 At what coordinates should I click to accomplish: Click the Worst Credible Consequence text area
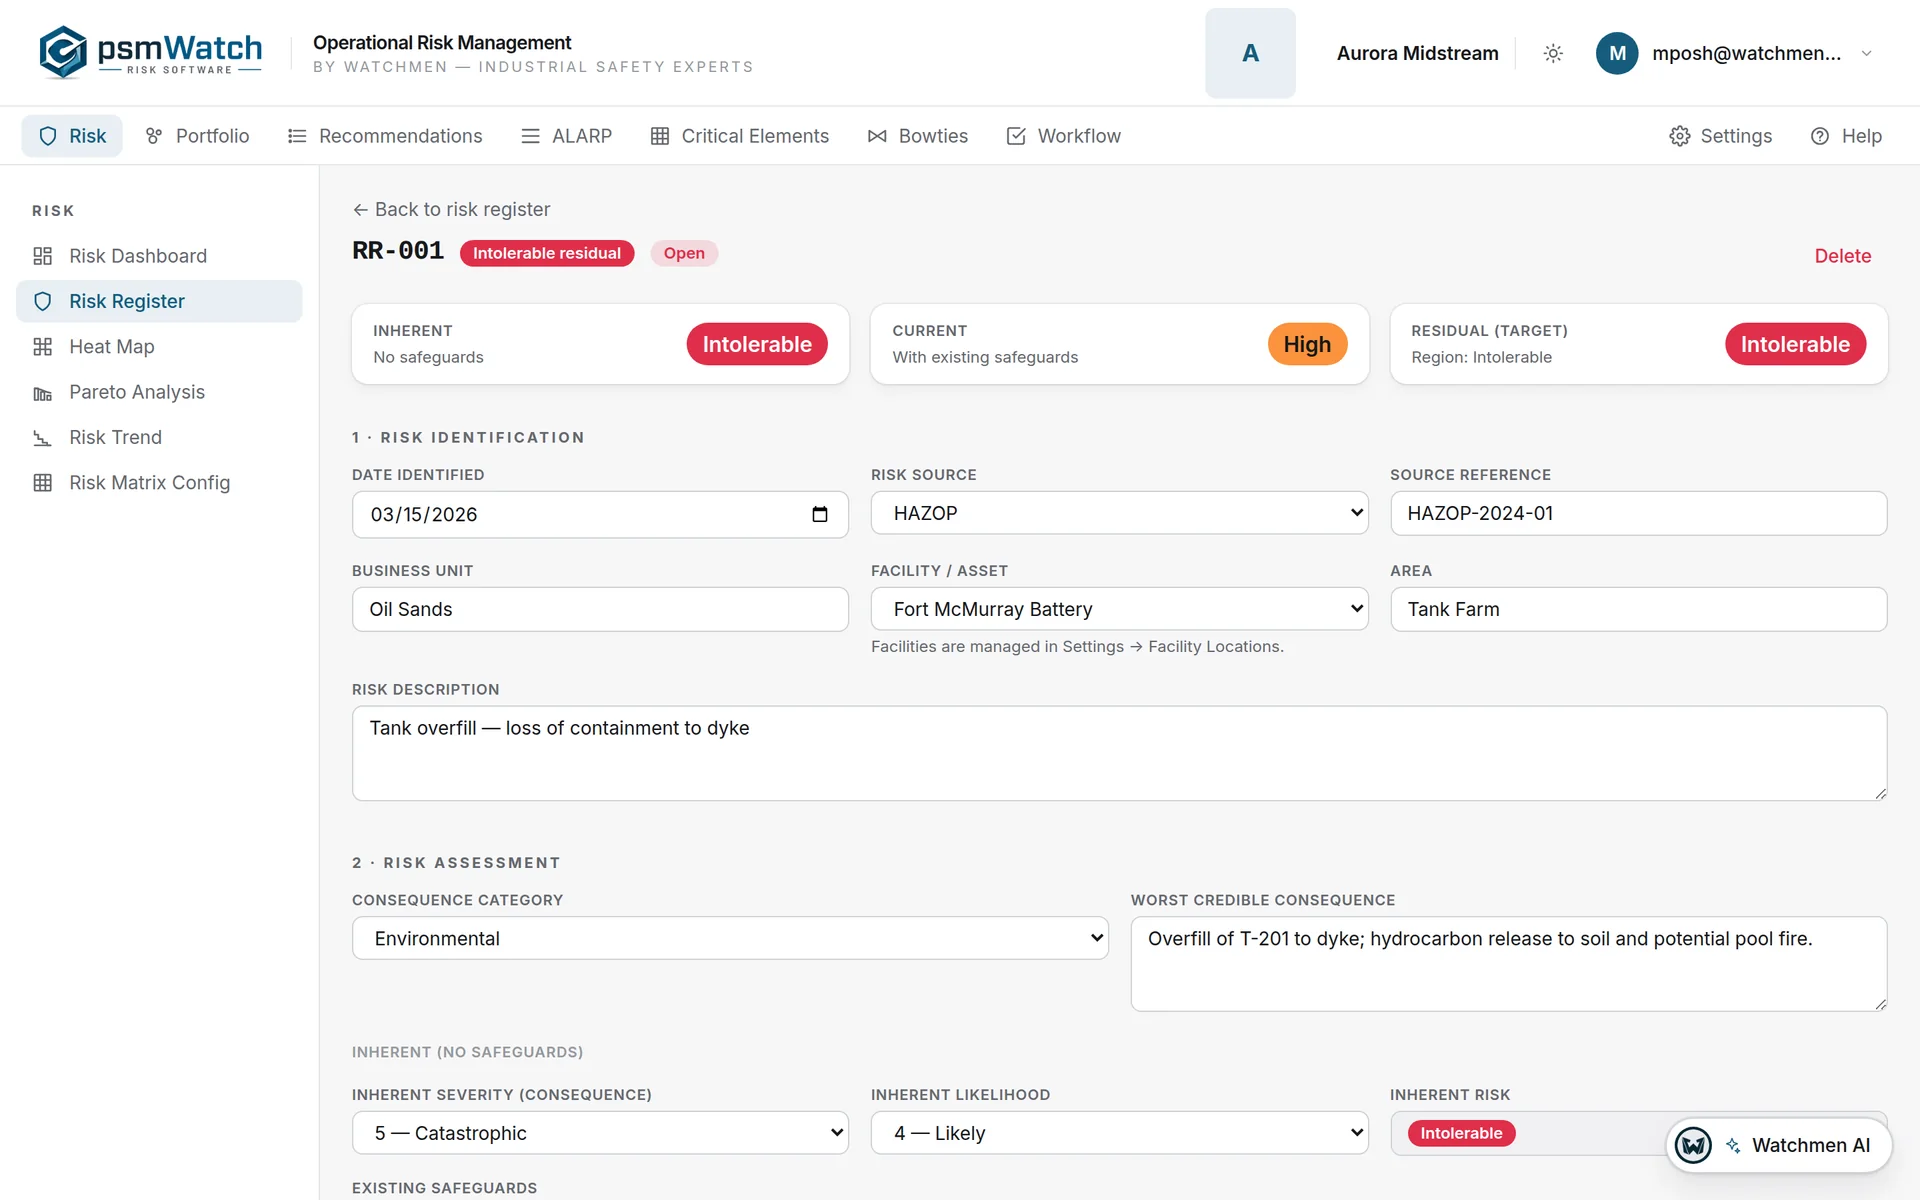1508,964
